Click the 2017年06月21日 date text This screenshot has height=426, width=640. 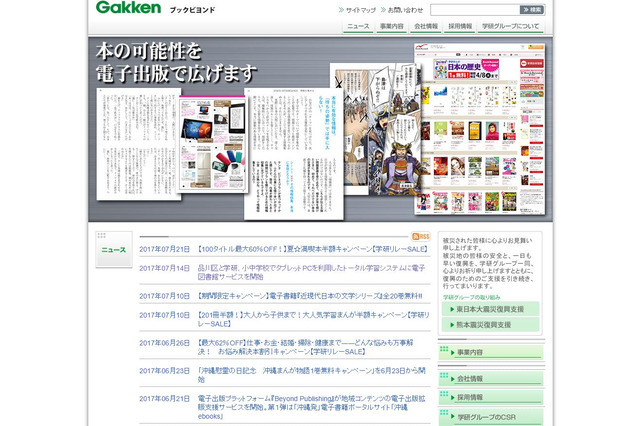(164, 398)
